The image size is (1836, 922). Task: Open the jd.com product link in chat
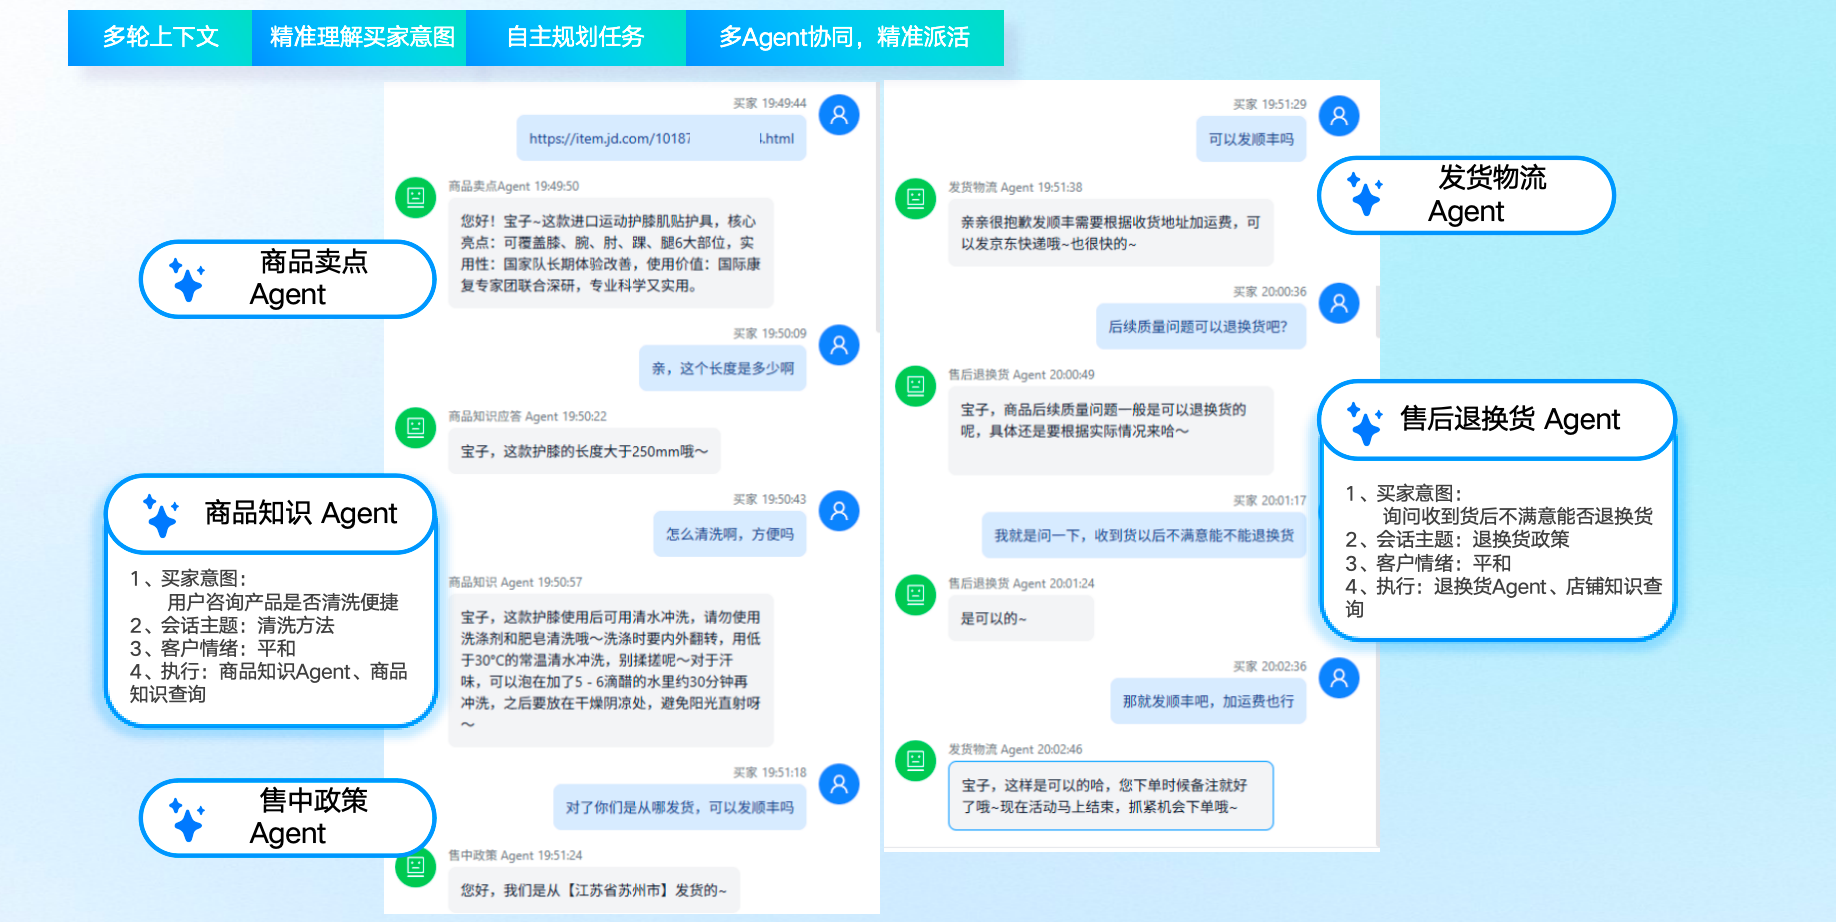pos(661,138)
